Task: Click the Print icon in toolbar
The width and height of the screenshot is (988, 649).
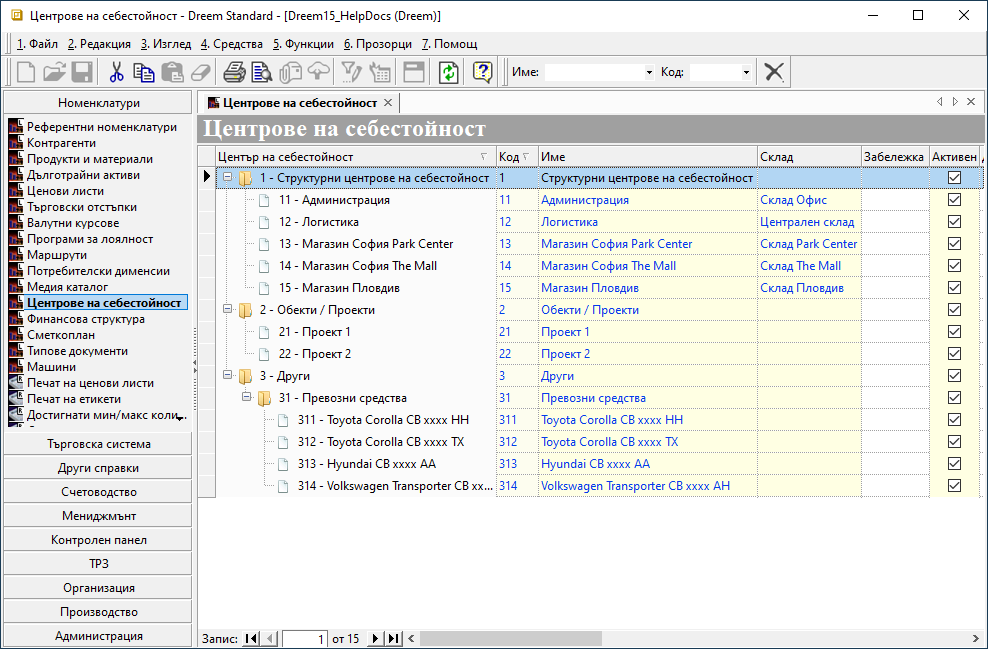Action: coord(234,72)
